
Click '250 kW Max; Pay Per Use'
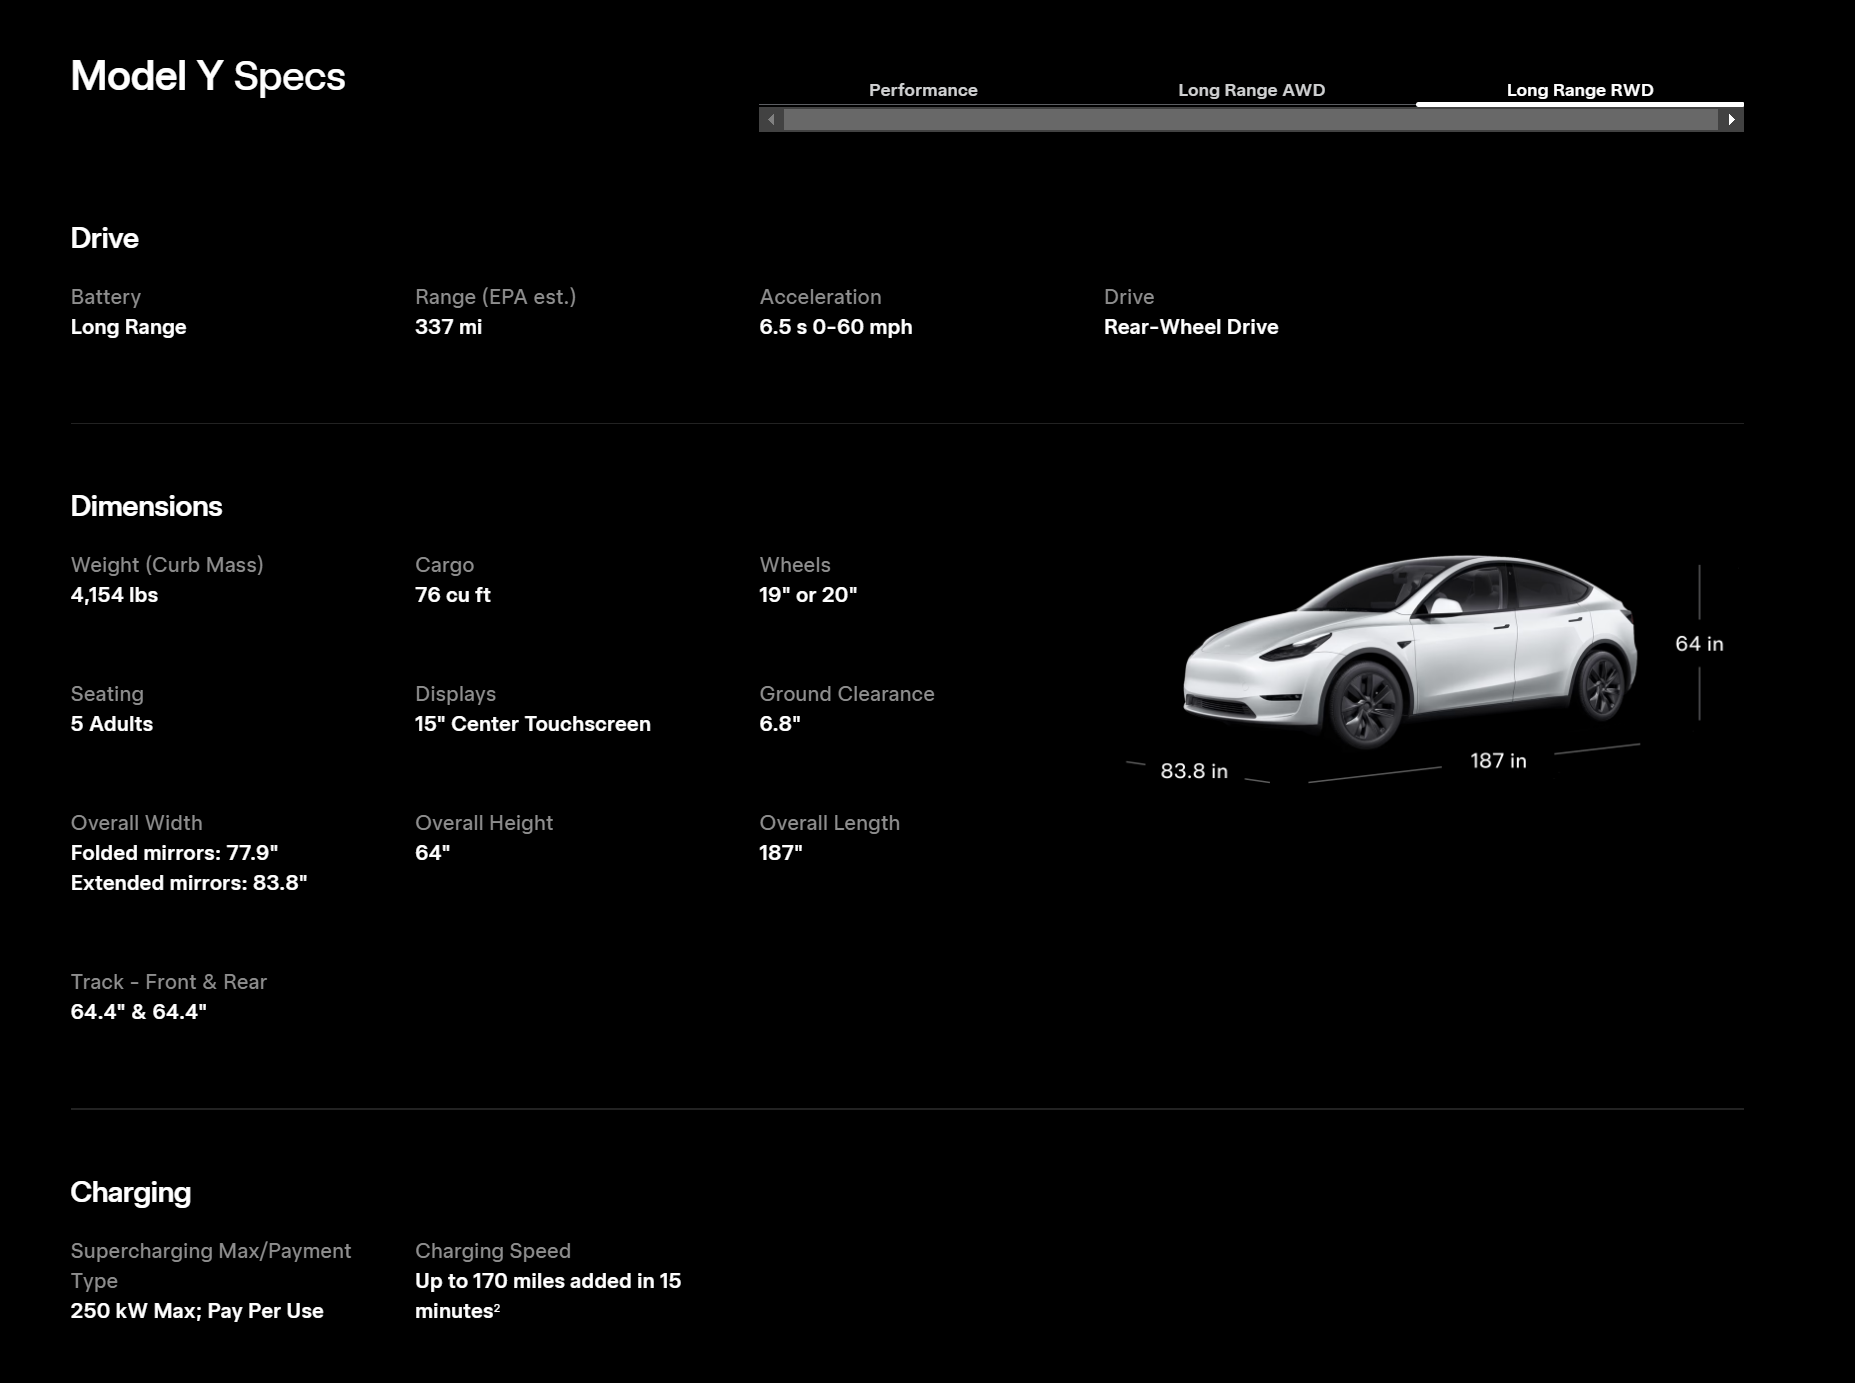197,1311
